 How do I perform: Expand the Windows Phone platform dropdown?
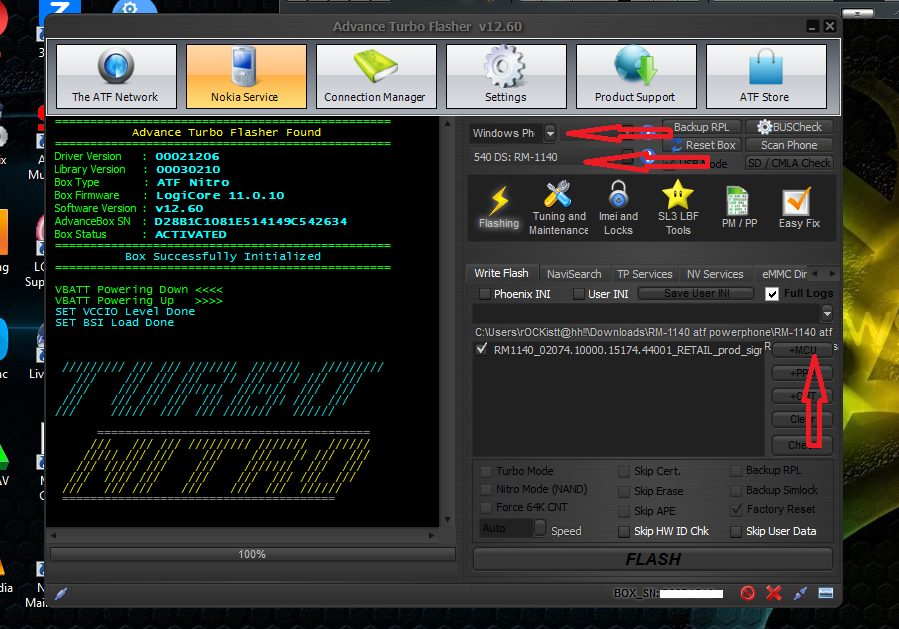[550, 133]
